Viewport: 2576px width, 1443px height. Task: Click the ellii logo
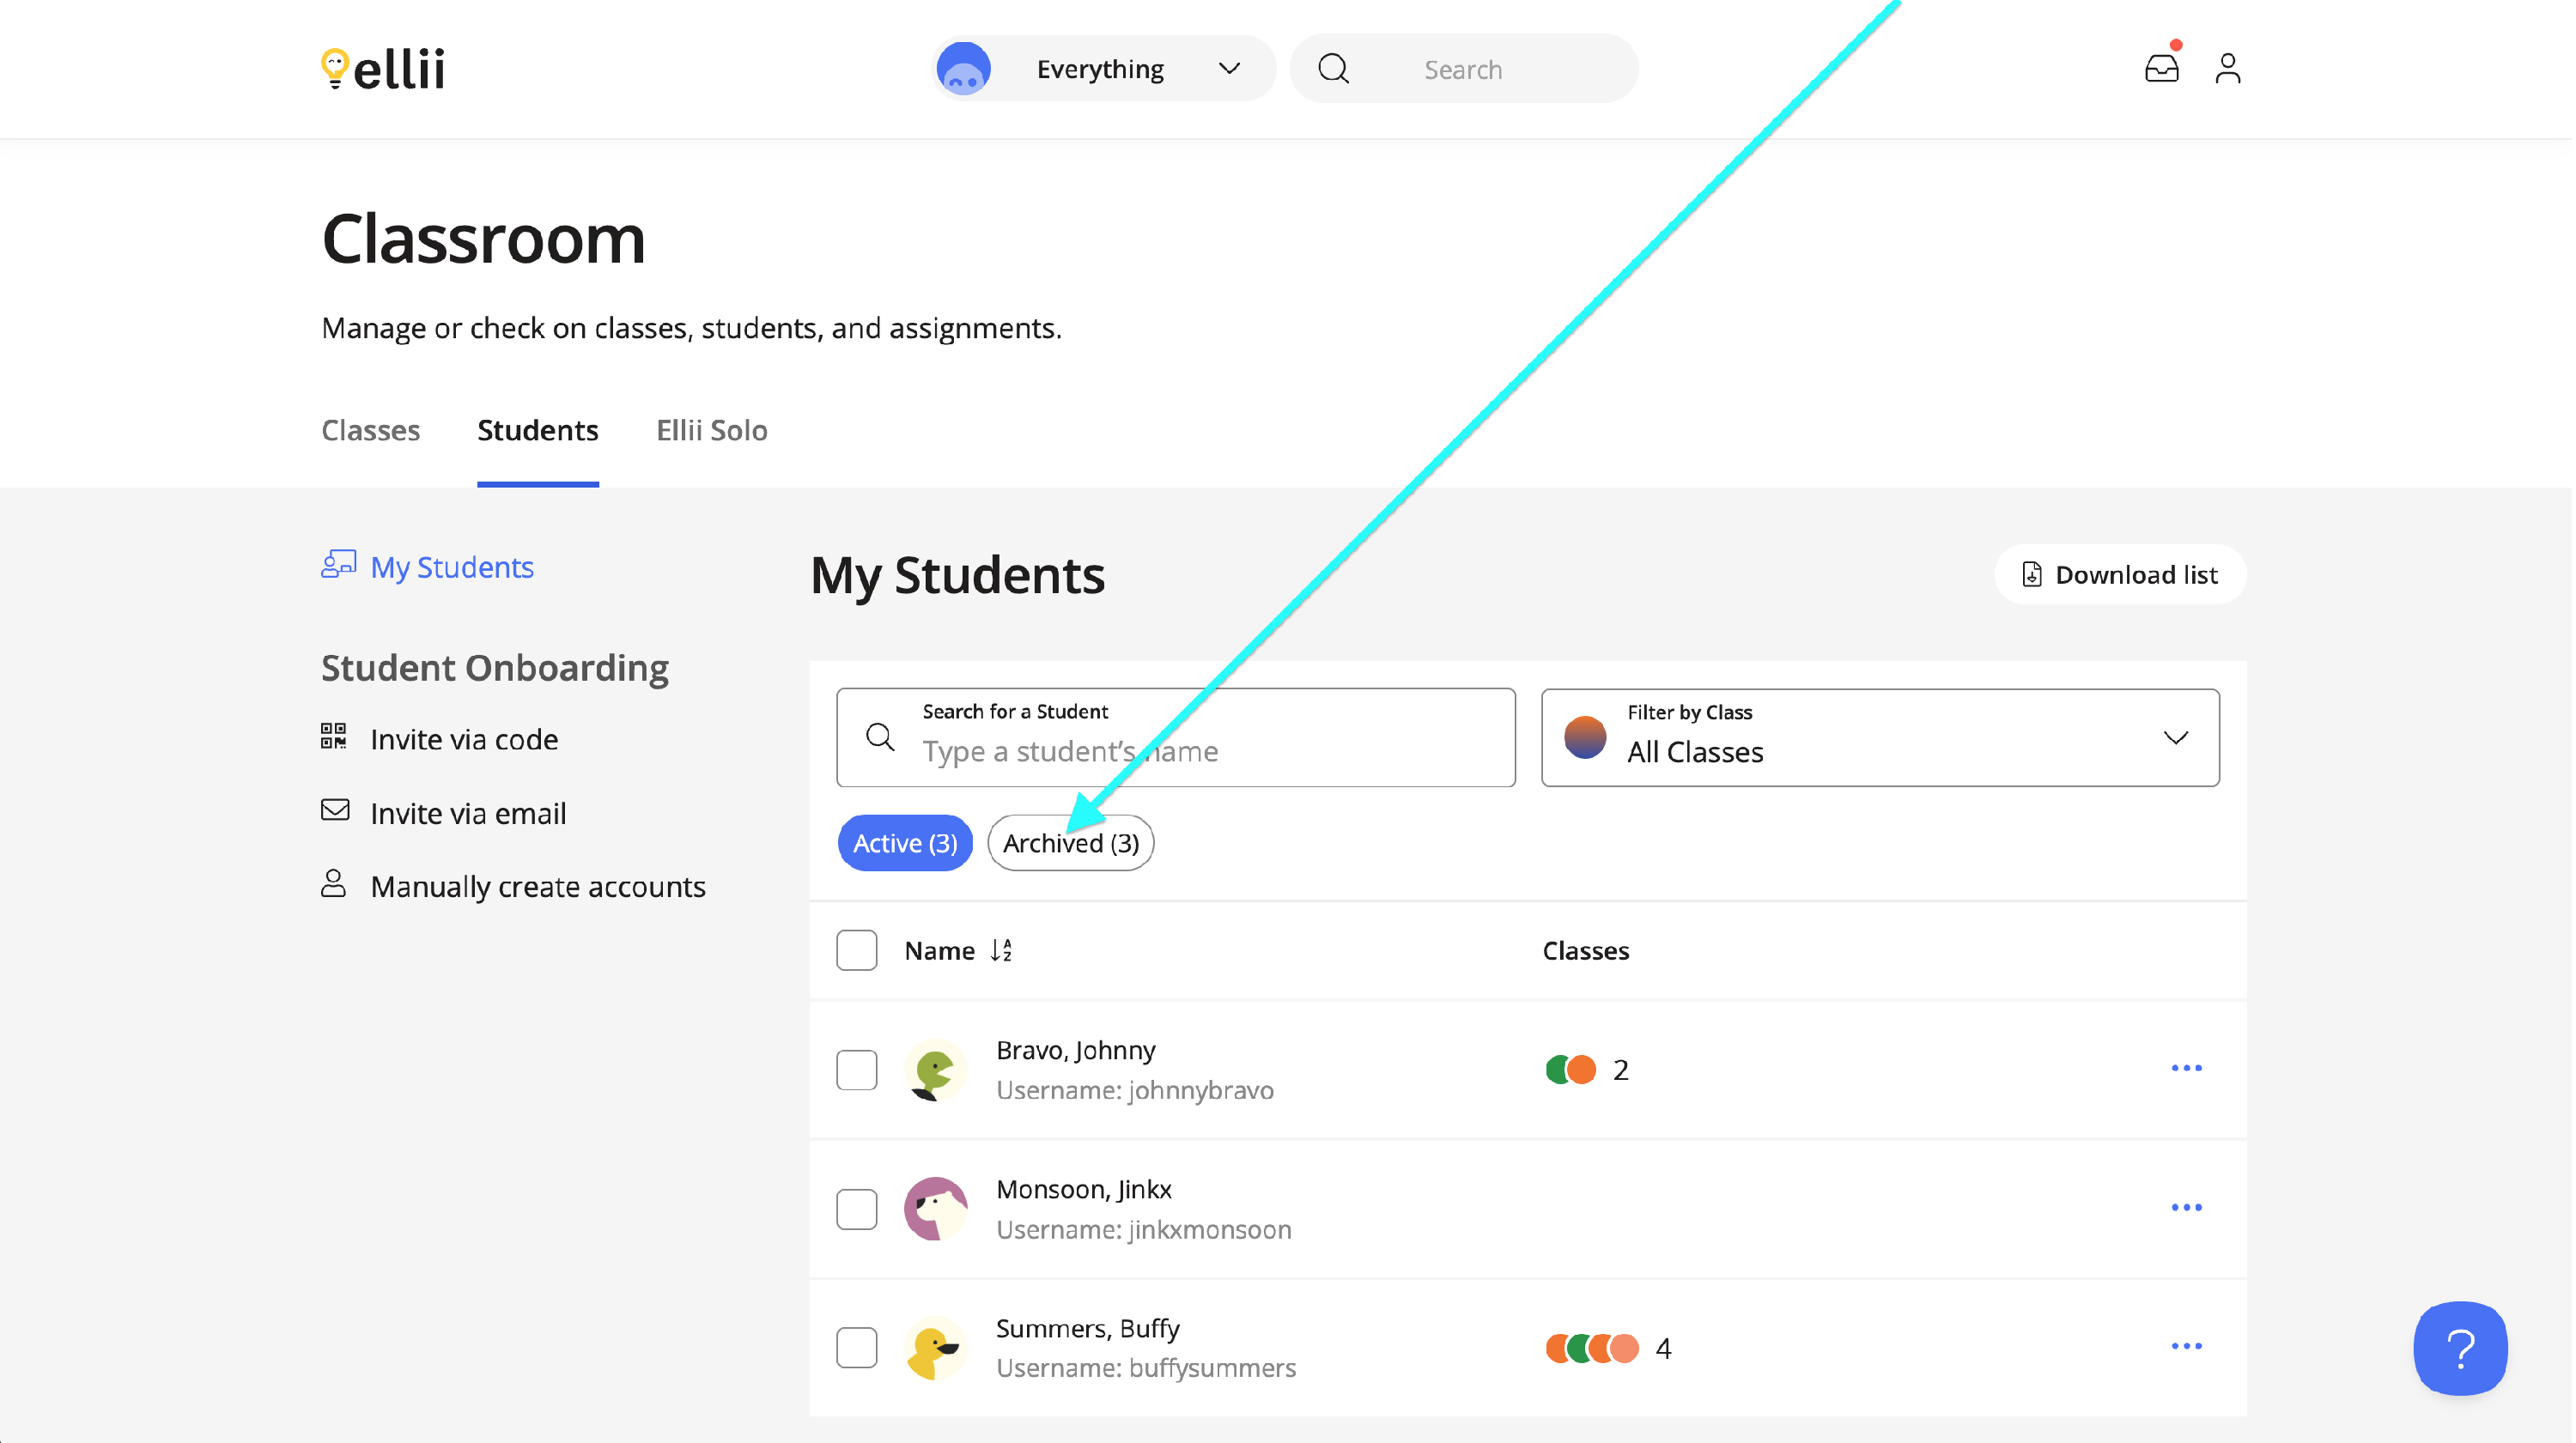coord(383,68)
